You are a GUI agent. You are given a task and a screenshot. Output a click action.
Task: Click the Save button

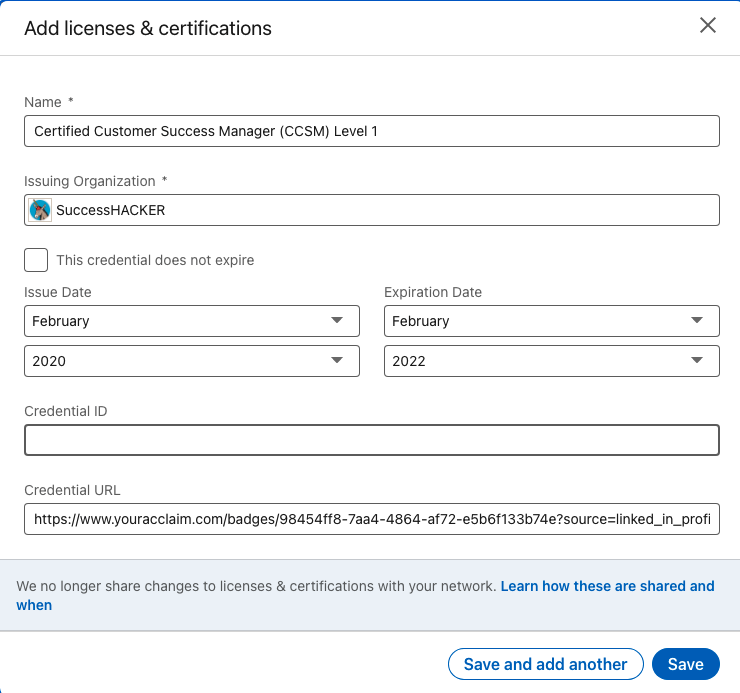click(x=686, y=664)
